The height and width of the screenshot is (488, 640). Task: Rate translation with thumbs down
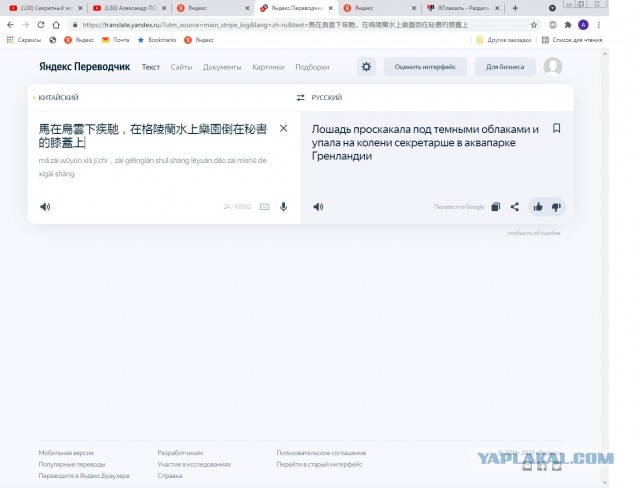[x=556, y=207]
